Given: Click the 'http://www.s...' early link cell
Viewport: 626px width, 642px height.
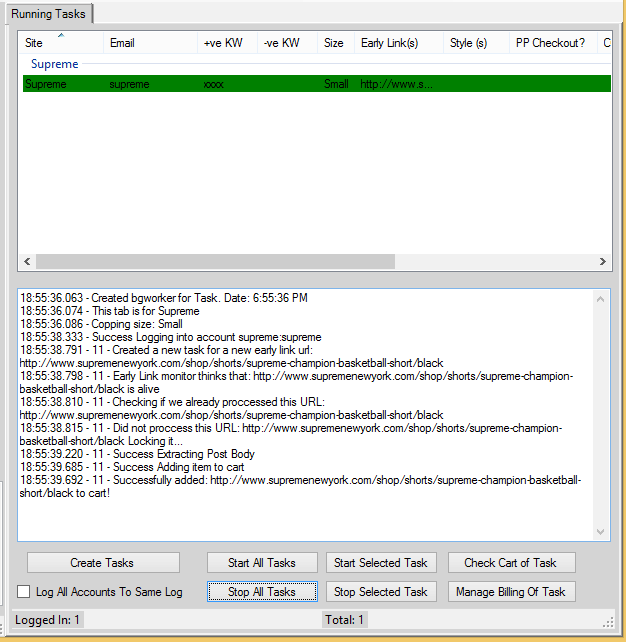Looking at the screenshot, I should pyautogui.click(x=396, y=84).
